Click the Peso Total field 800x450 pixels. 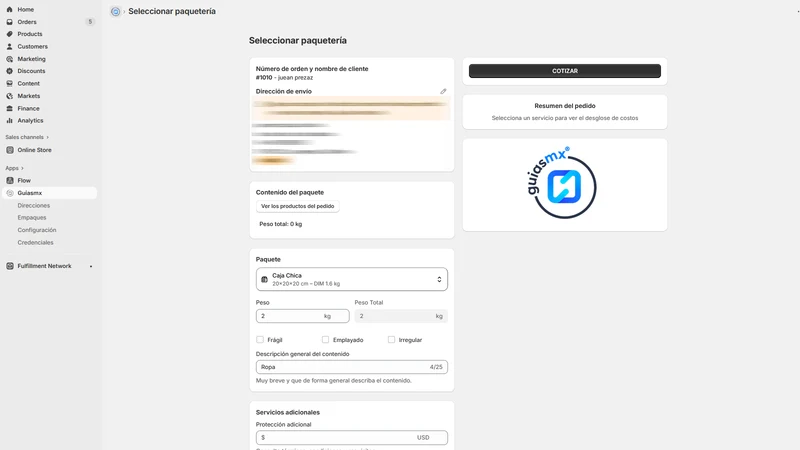coord(401,316)
